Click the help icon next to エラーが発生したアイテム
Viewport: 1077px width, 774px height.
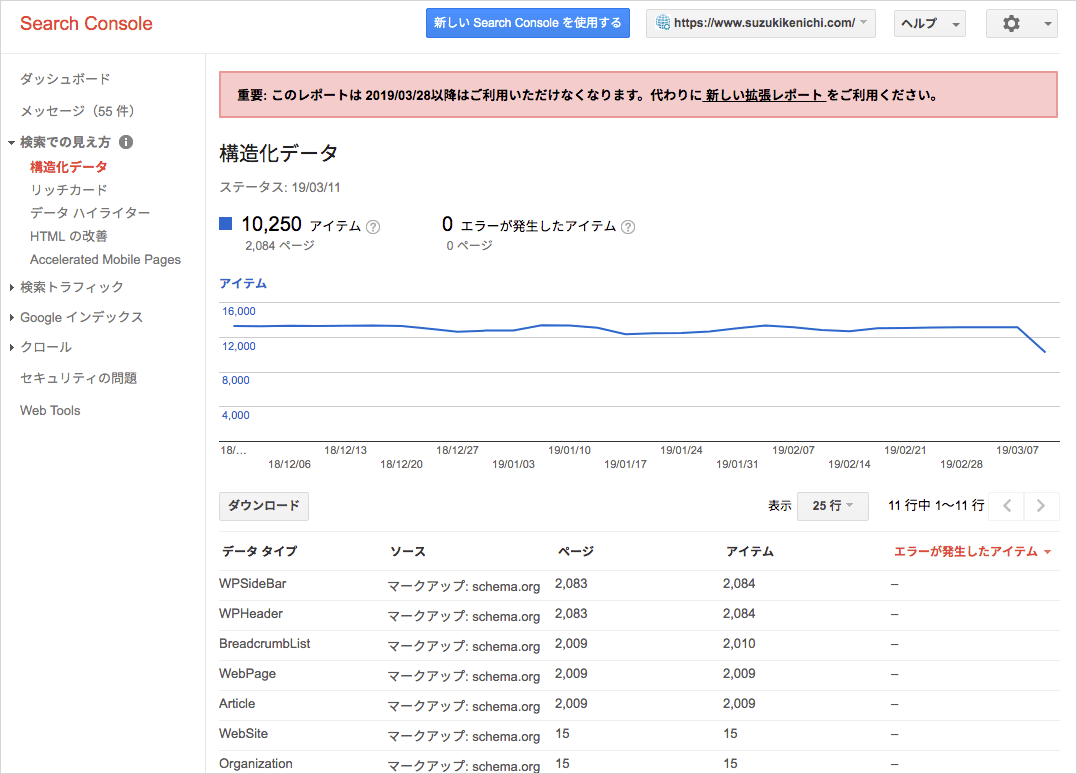click(x=628, y=227)
